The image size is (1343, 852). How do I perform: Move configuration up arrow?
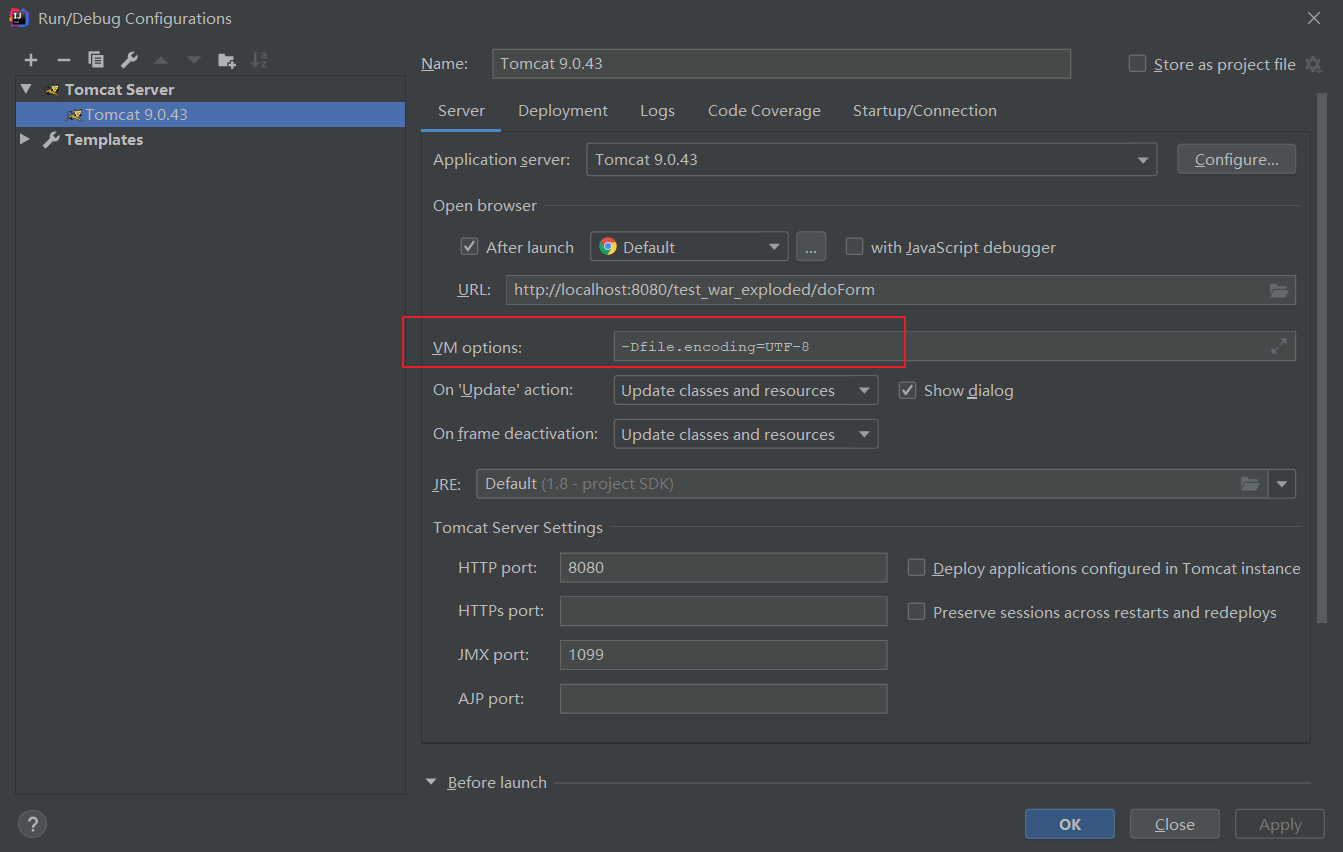[x=161, y=60]
